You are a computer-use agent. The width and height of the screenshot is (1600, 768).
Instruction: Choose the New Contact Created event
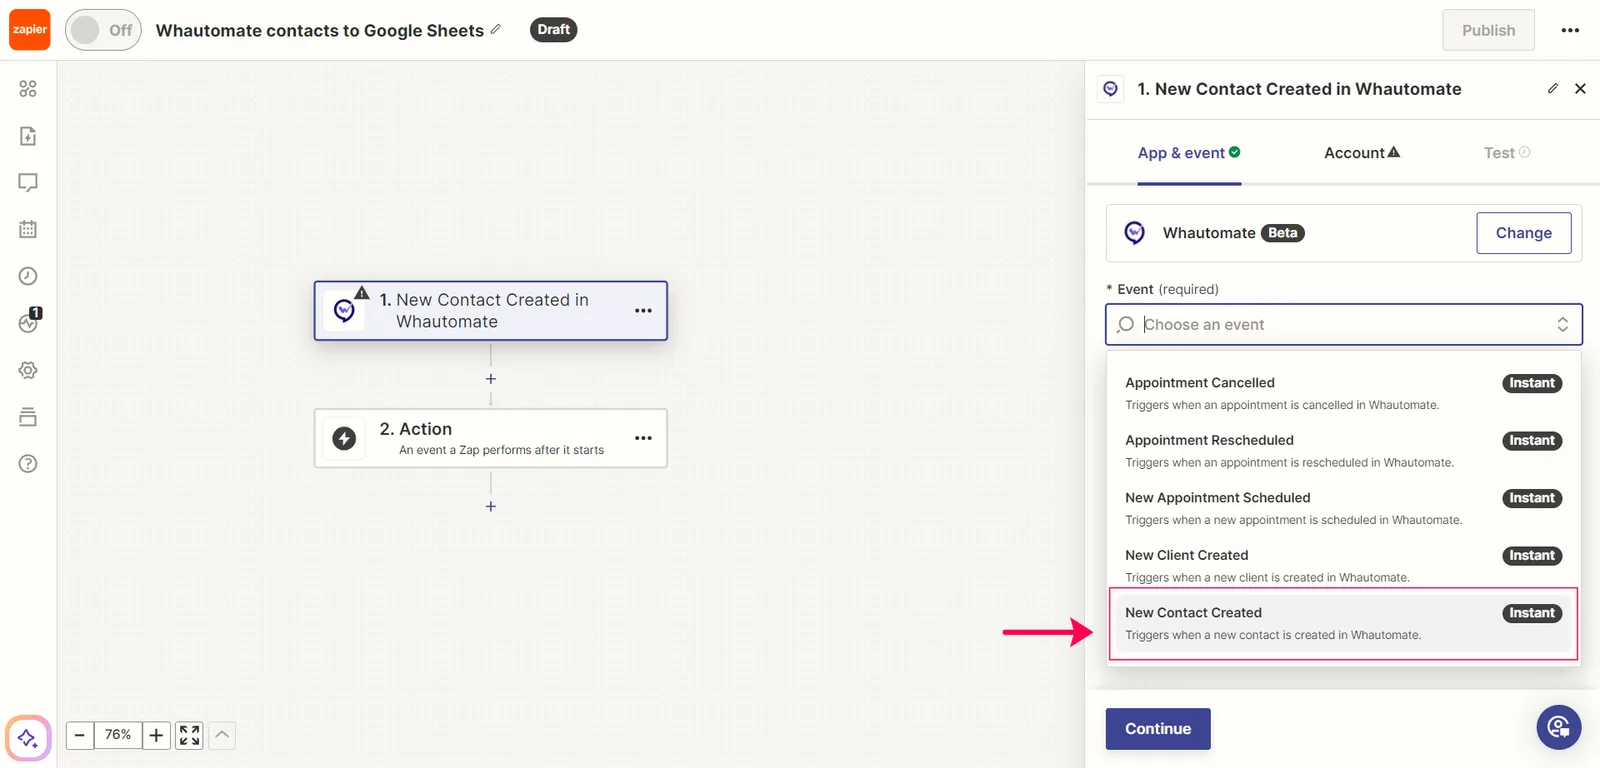[1343, 624]
